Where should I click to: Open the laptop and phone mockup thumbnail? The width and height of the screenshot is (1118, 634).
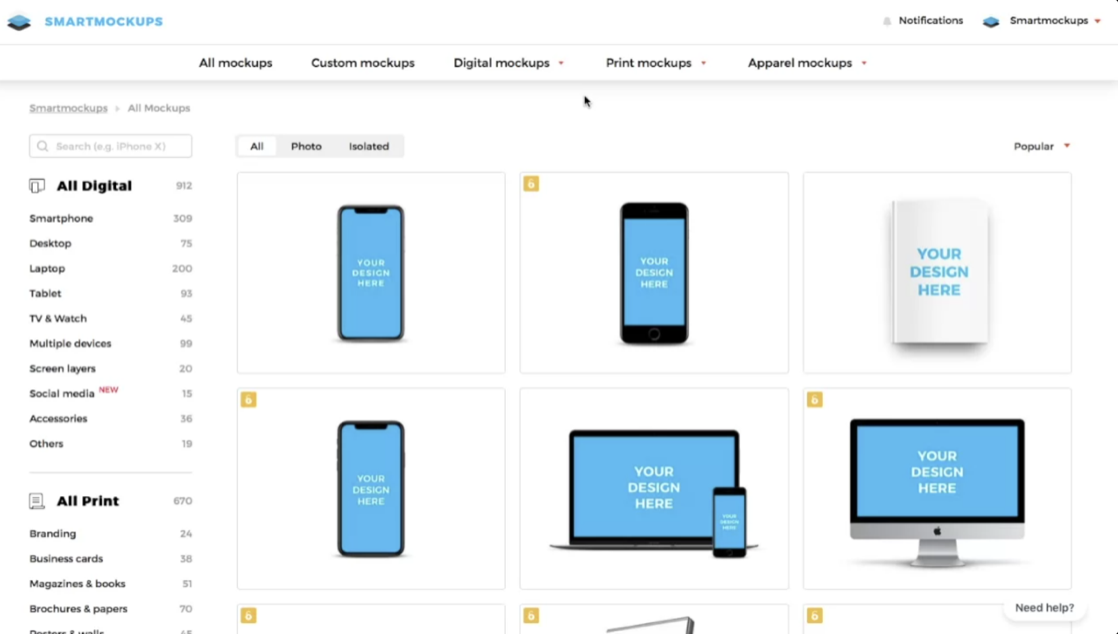654,489
